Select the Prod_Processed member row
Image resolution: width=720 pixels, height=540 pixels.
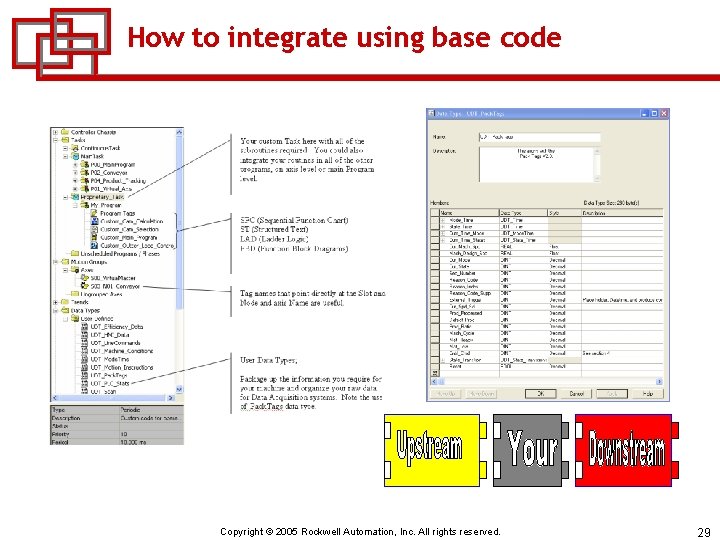pos(546,313)
